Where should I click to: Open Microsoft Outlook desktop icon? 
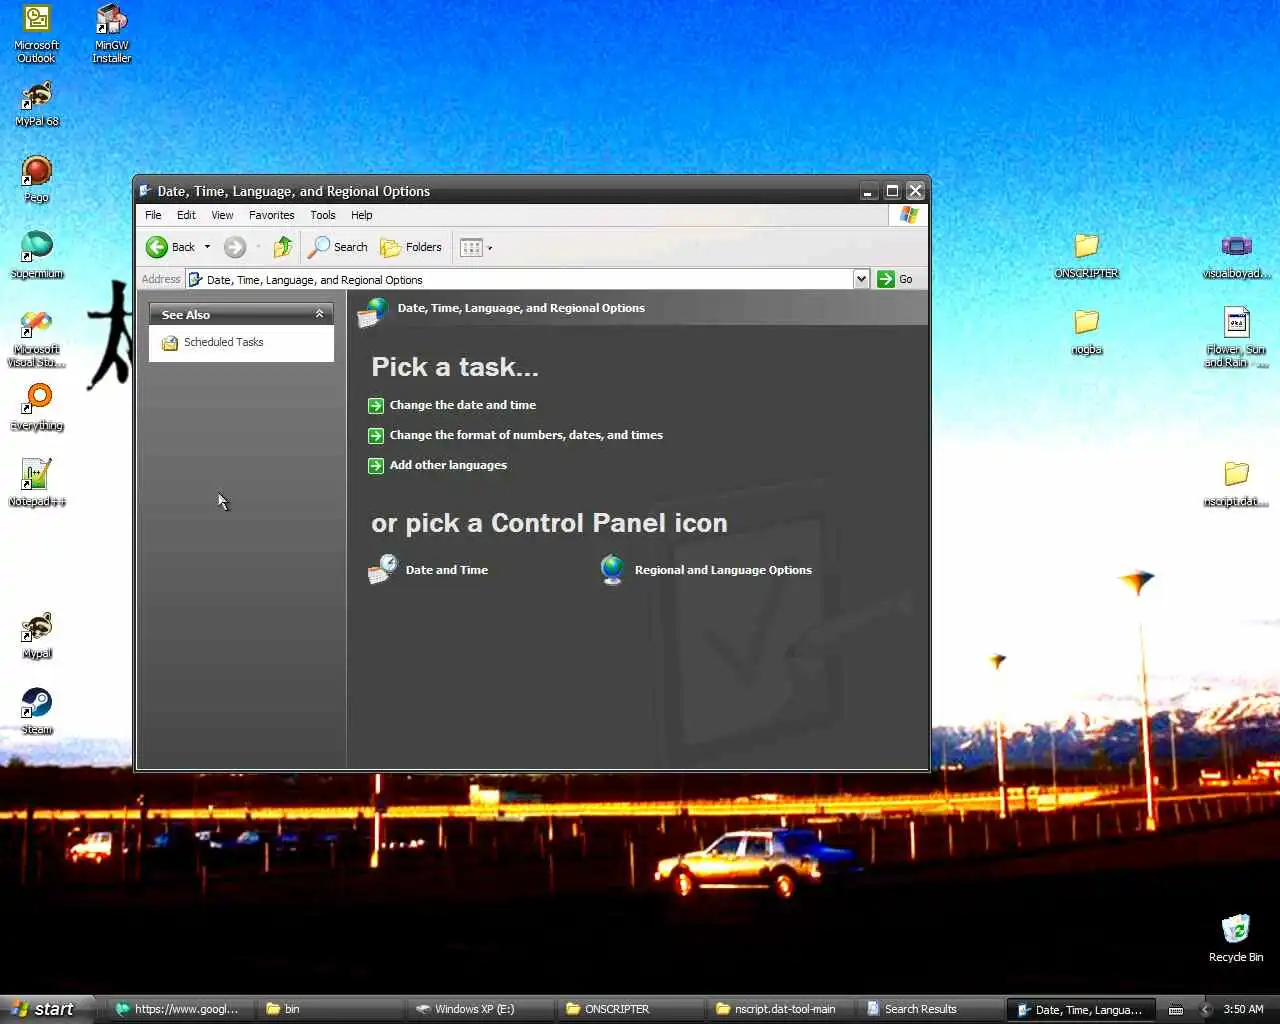point(37,34)
